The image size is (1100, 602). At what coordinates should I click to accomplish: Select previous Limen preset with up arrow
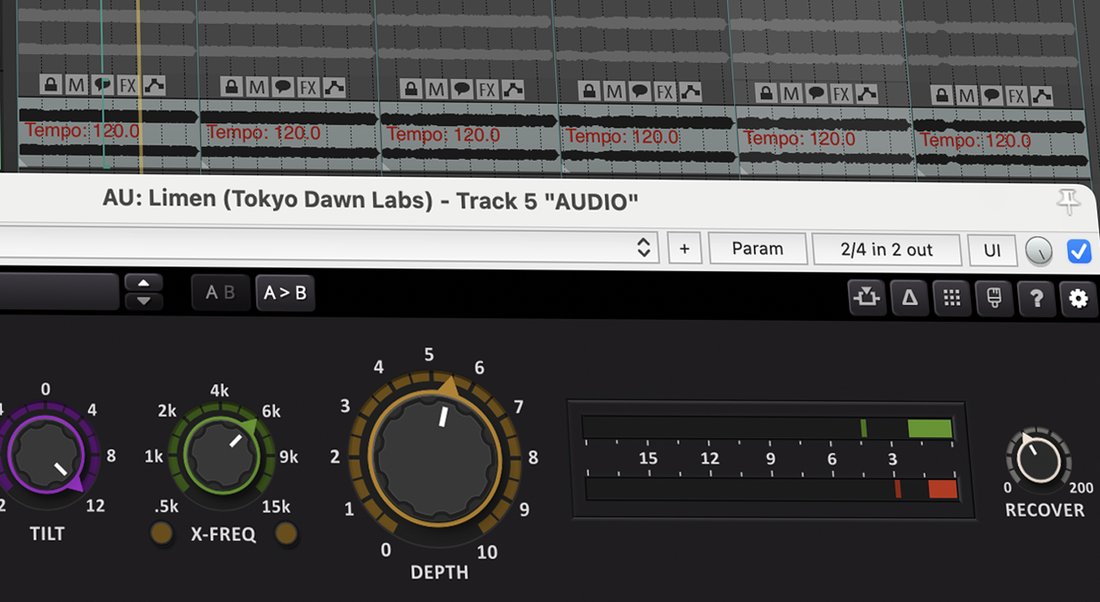144,283
